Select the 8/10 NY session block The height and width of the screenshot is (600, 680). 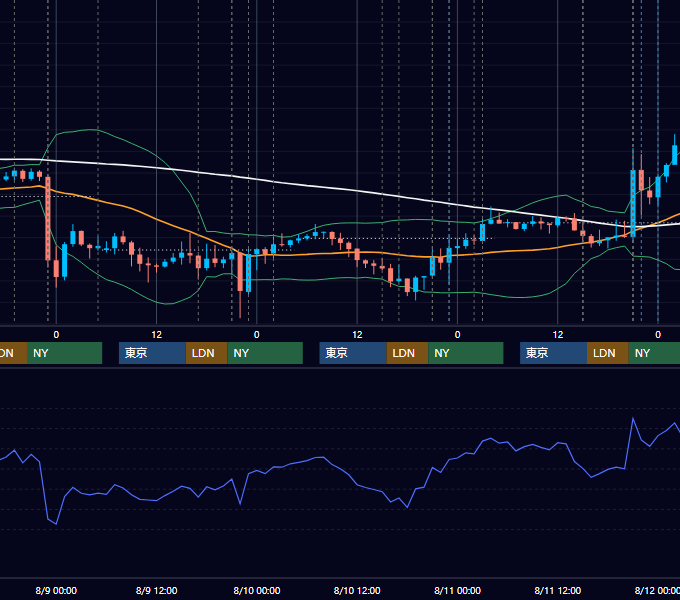click(466, 353)
